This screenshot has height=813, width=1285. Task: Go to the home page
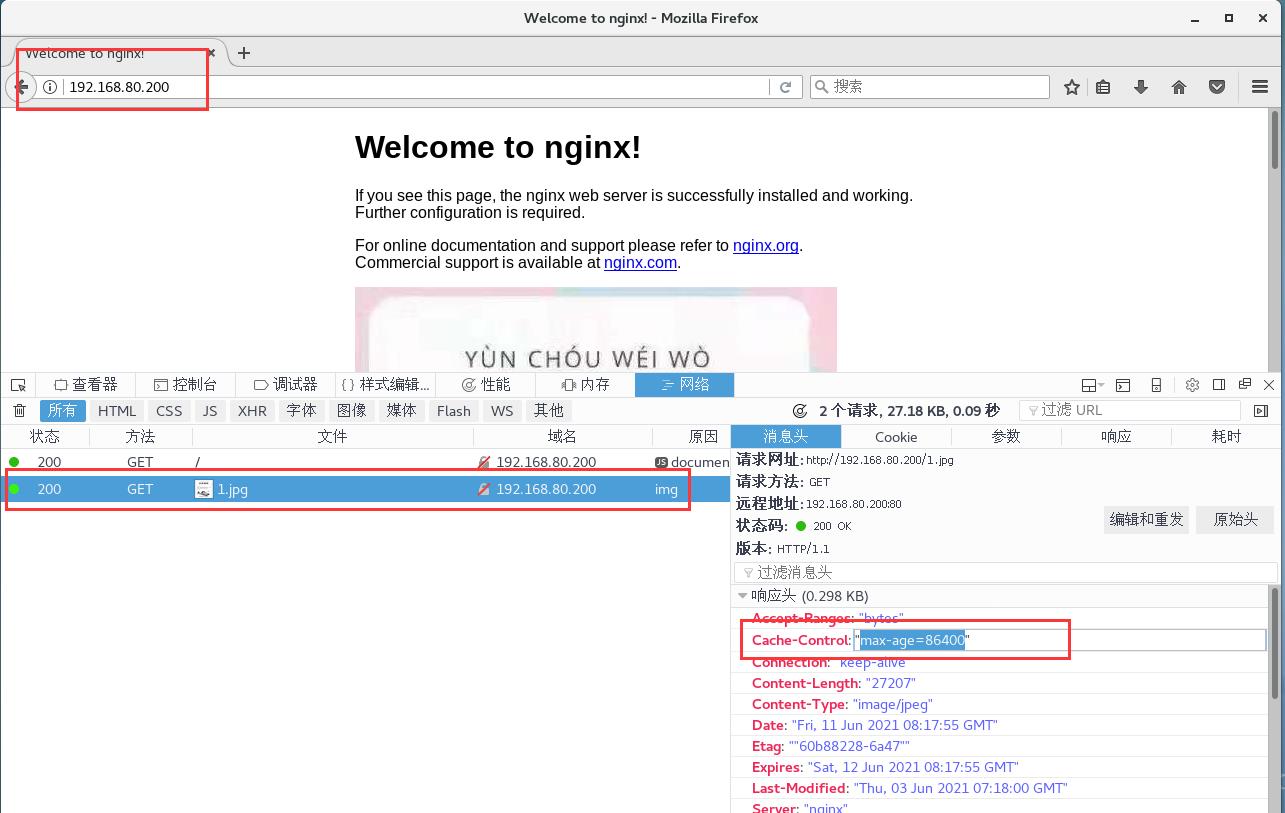1179,87
